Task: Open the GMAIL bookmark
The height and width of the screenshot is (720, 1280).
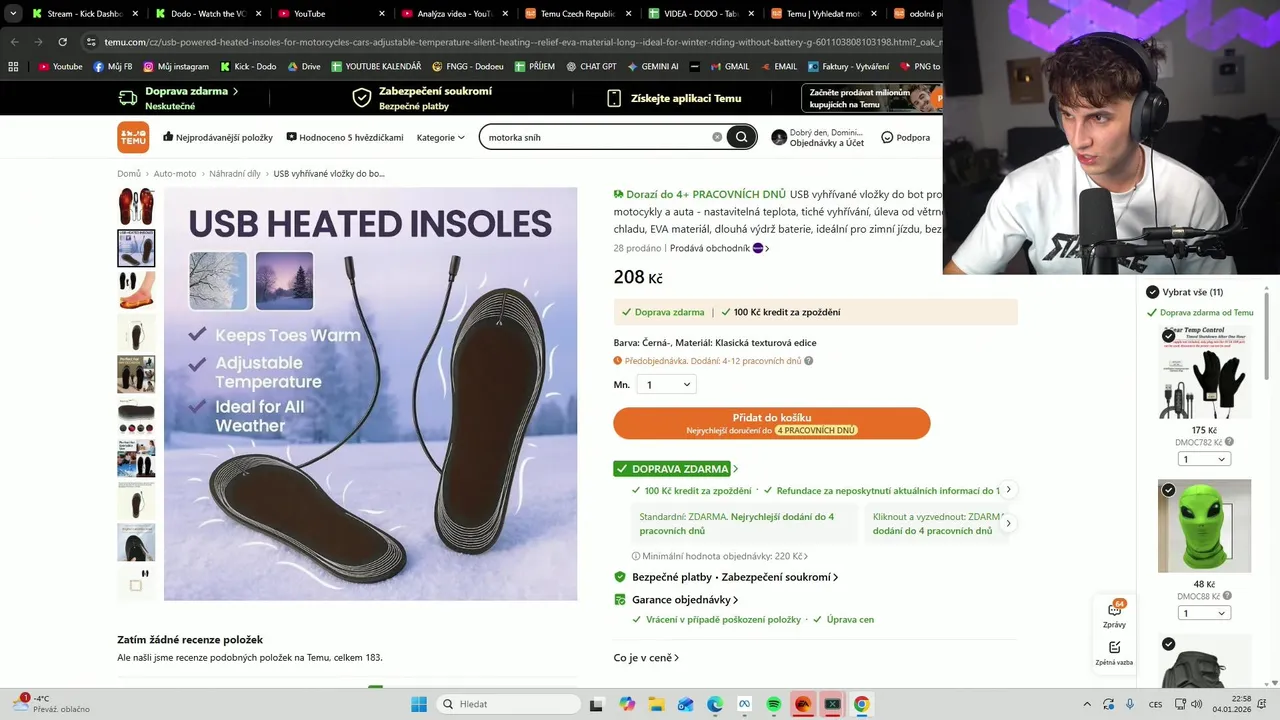Action: pyautogui.click(x=729, y=67)
